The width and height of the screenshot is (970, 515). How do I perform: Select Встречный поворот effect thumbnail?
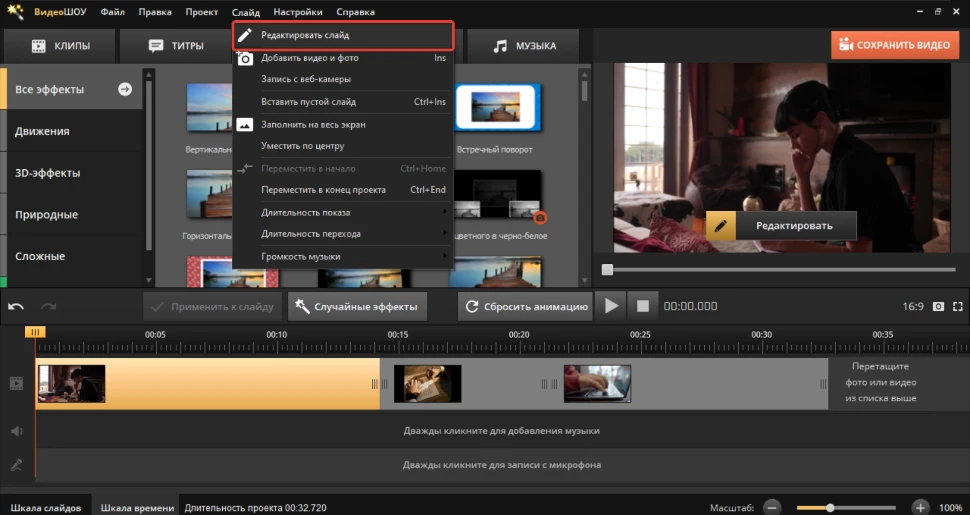pos(498,108)
